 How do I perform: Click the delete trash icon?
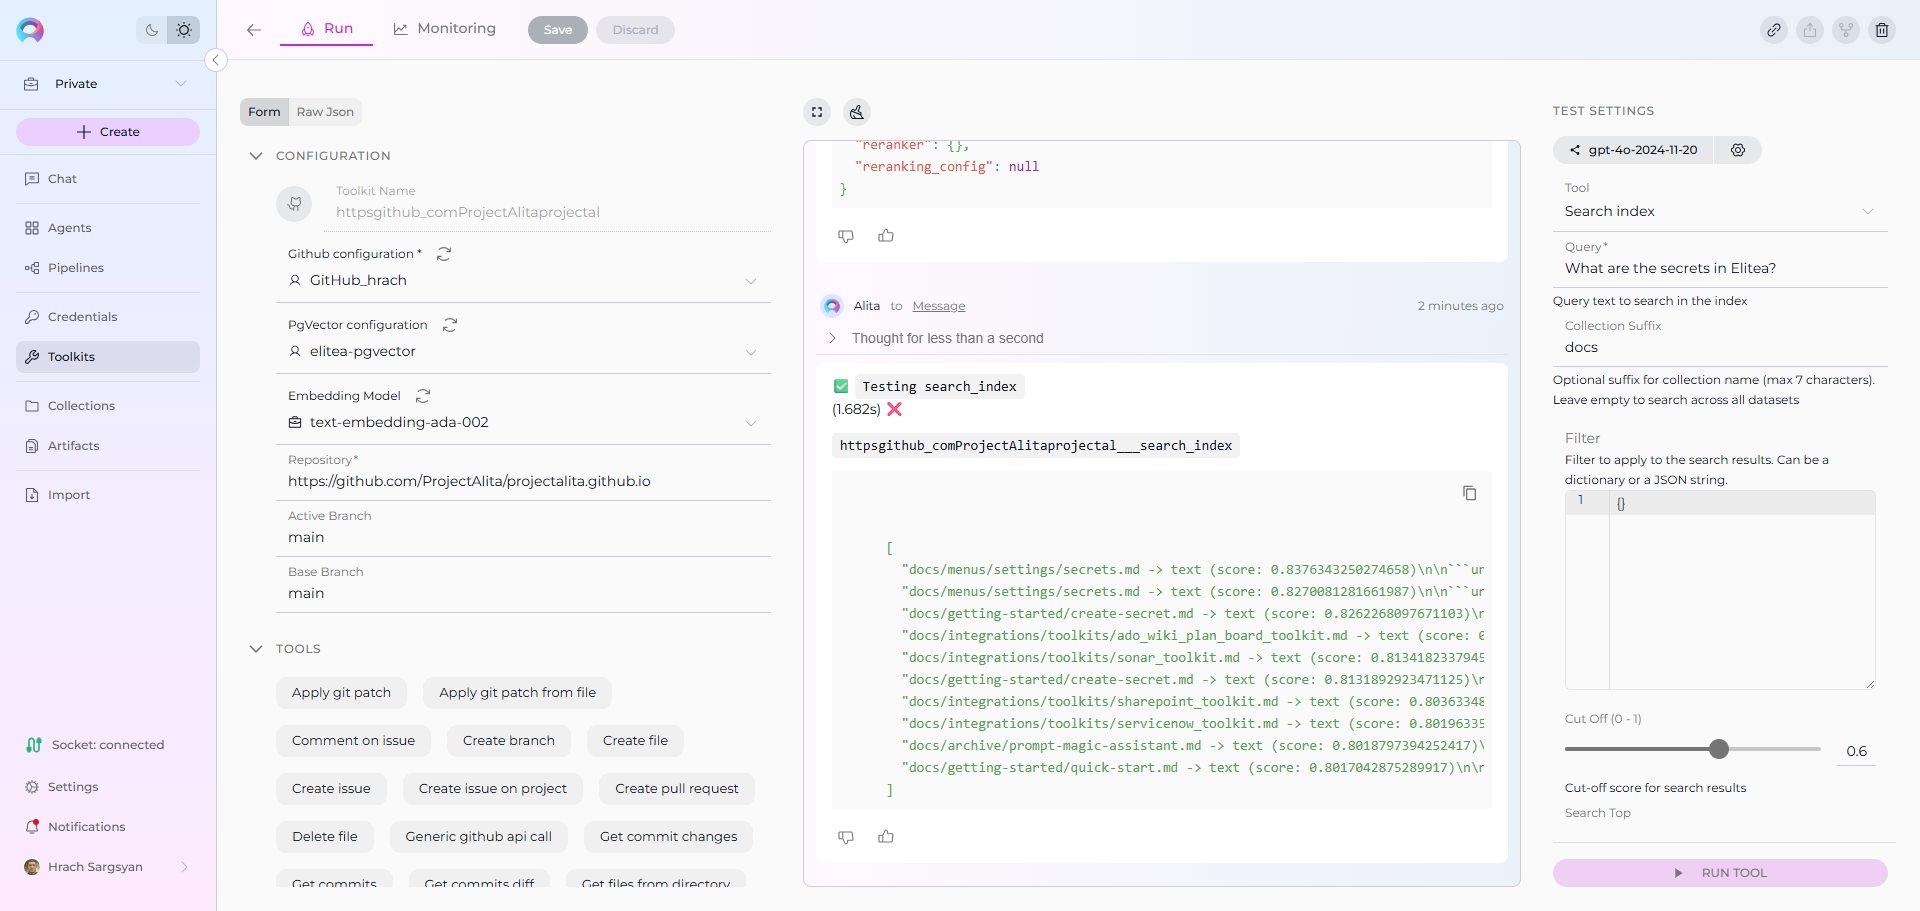point(1882,30)
